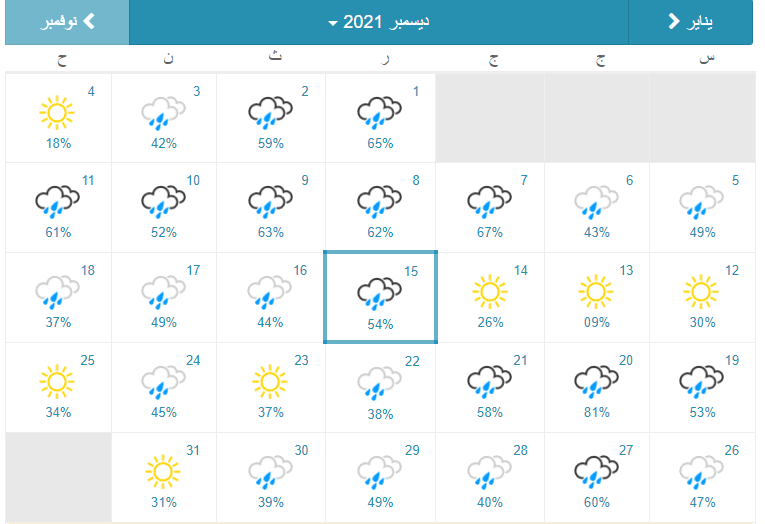Select day number 10 in the calendar

click(193, 180)
